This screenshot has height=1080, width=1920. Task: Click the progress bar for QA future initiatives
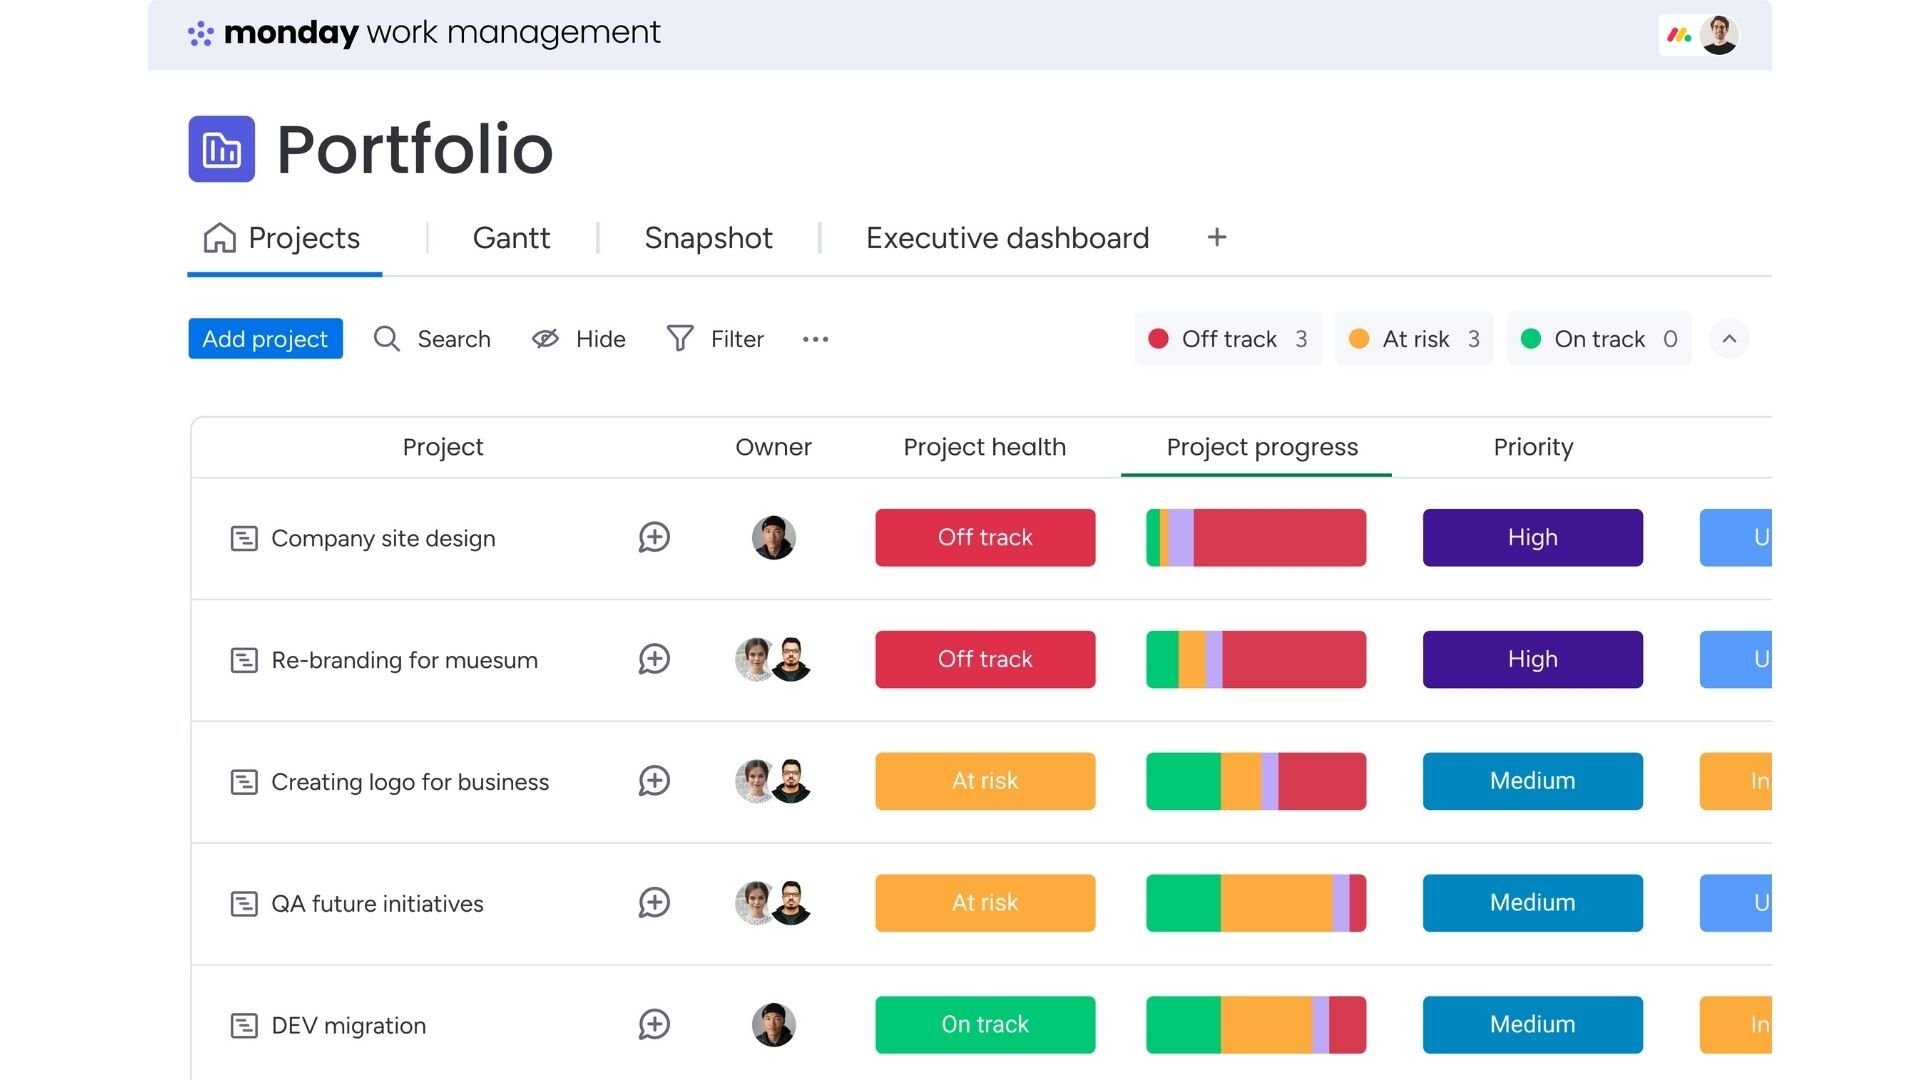pos(1255,902)
